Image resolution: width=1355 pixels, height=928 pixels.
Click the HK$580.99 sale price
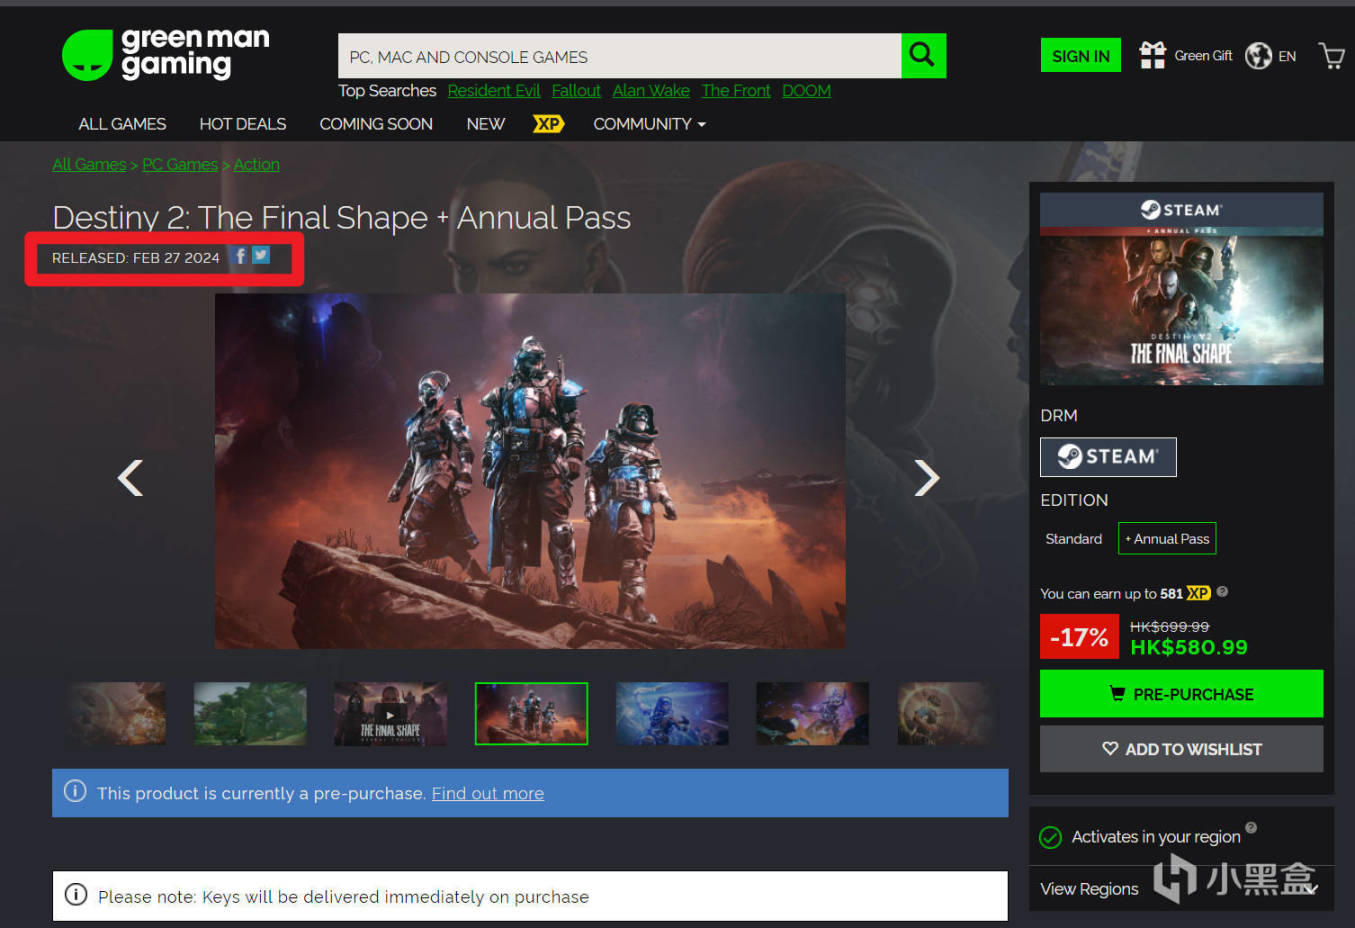coord(1189,648)
